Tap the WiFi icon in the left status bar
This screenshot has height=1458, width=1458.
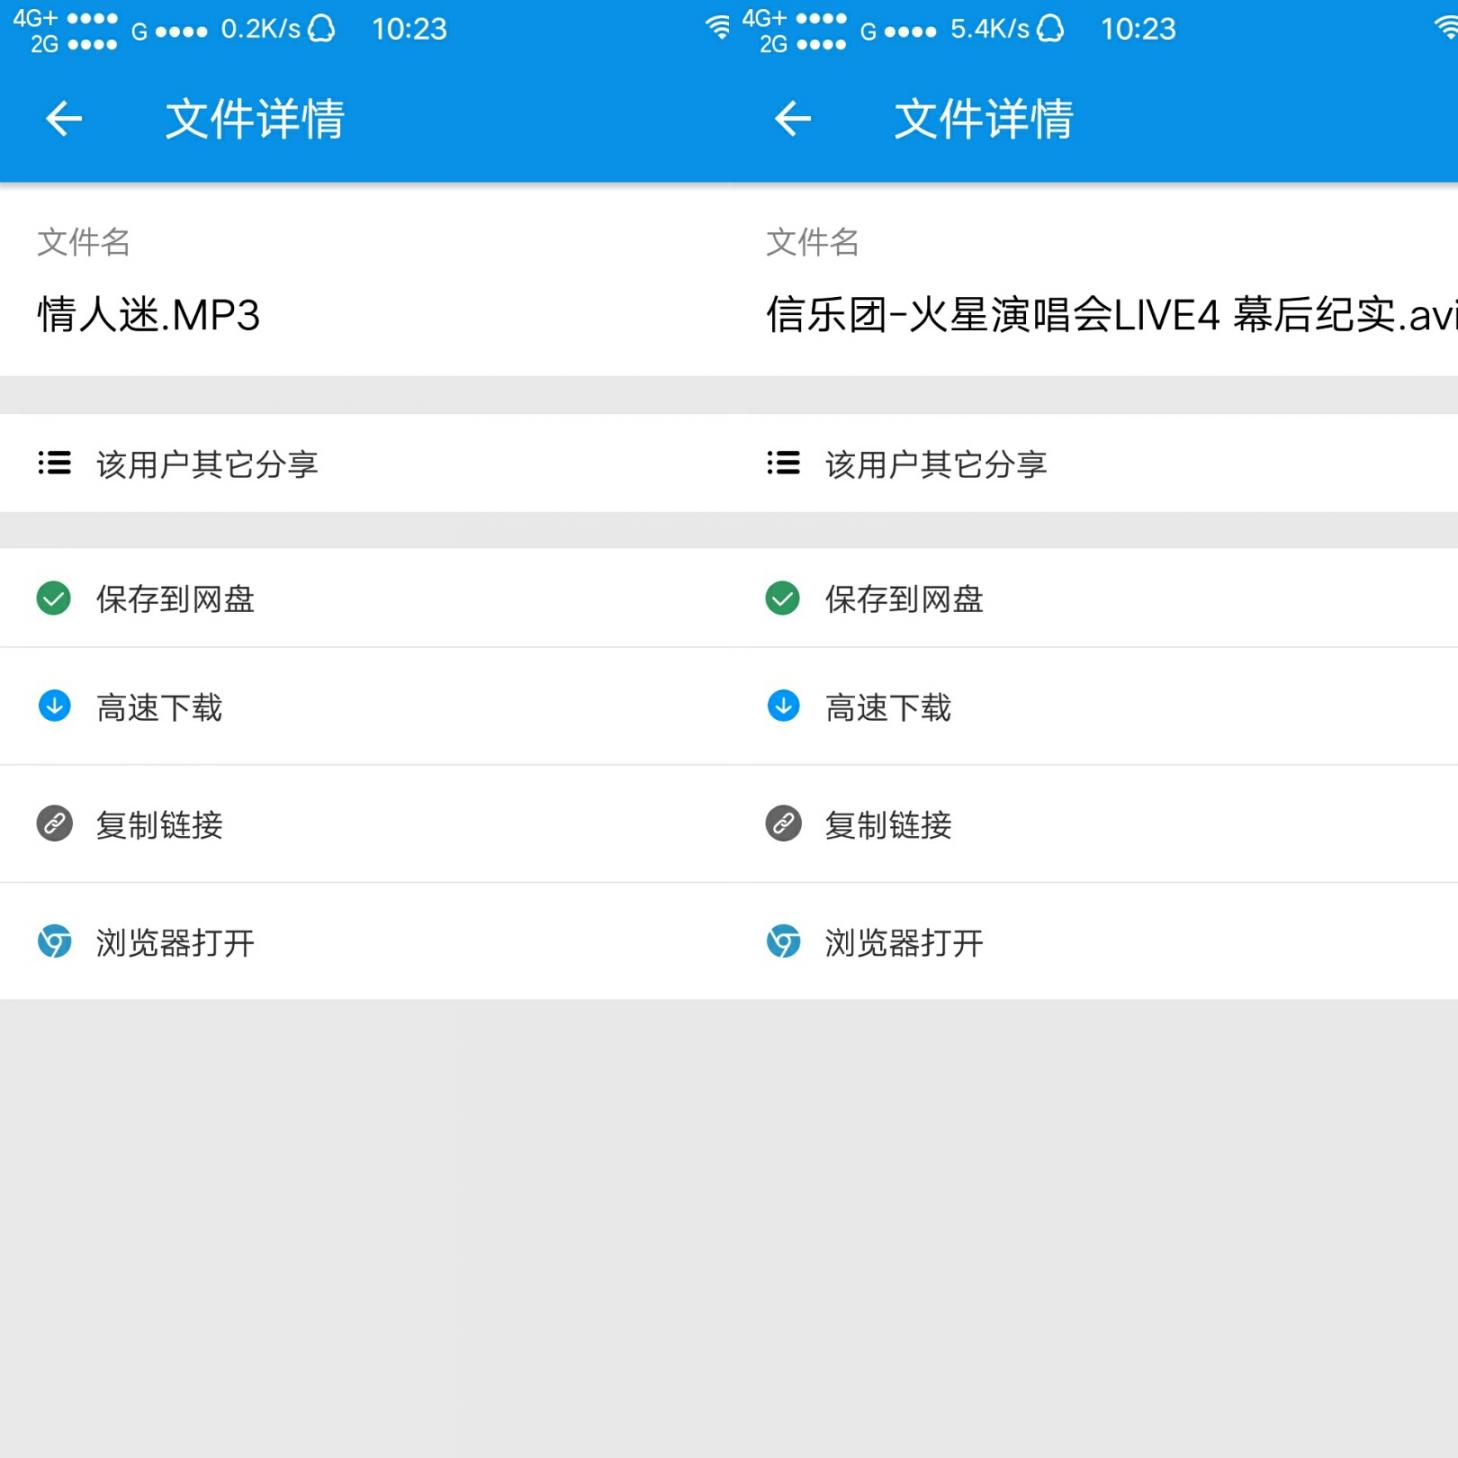[x=718, y=27]
